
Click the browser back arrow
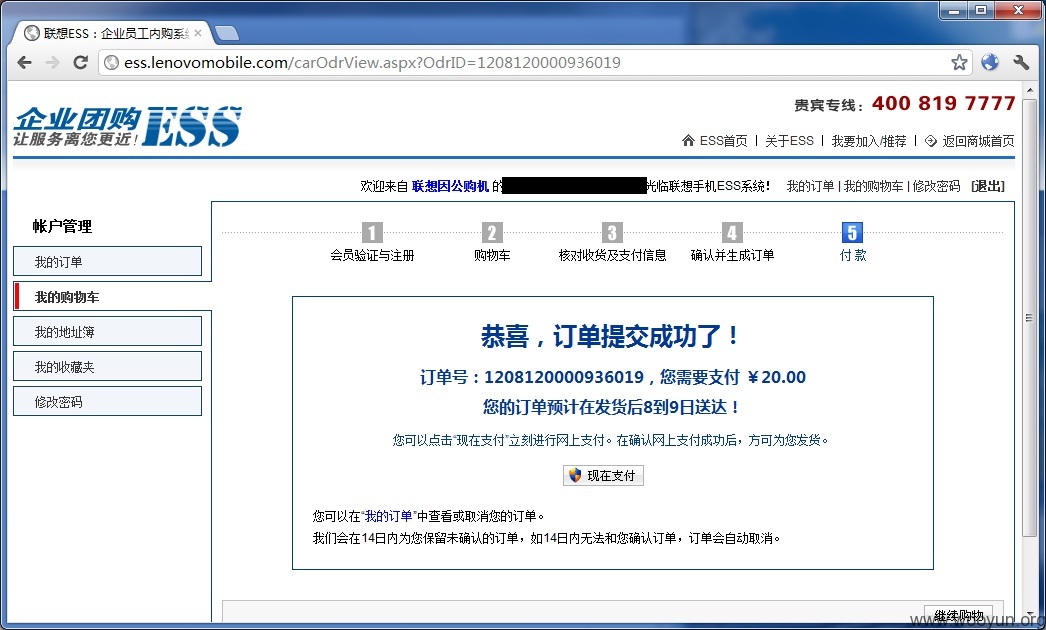(x=25, y=63)
